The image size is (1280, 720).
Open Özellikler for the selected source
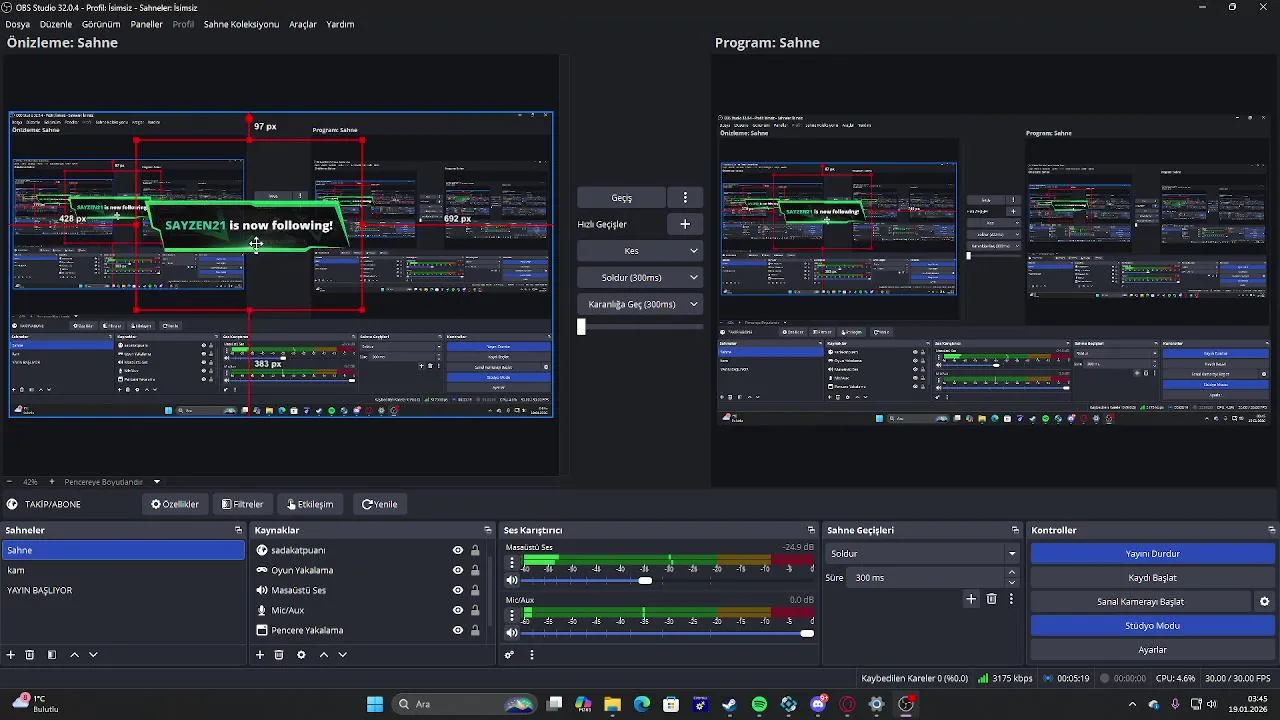tap(175, 504)
